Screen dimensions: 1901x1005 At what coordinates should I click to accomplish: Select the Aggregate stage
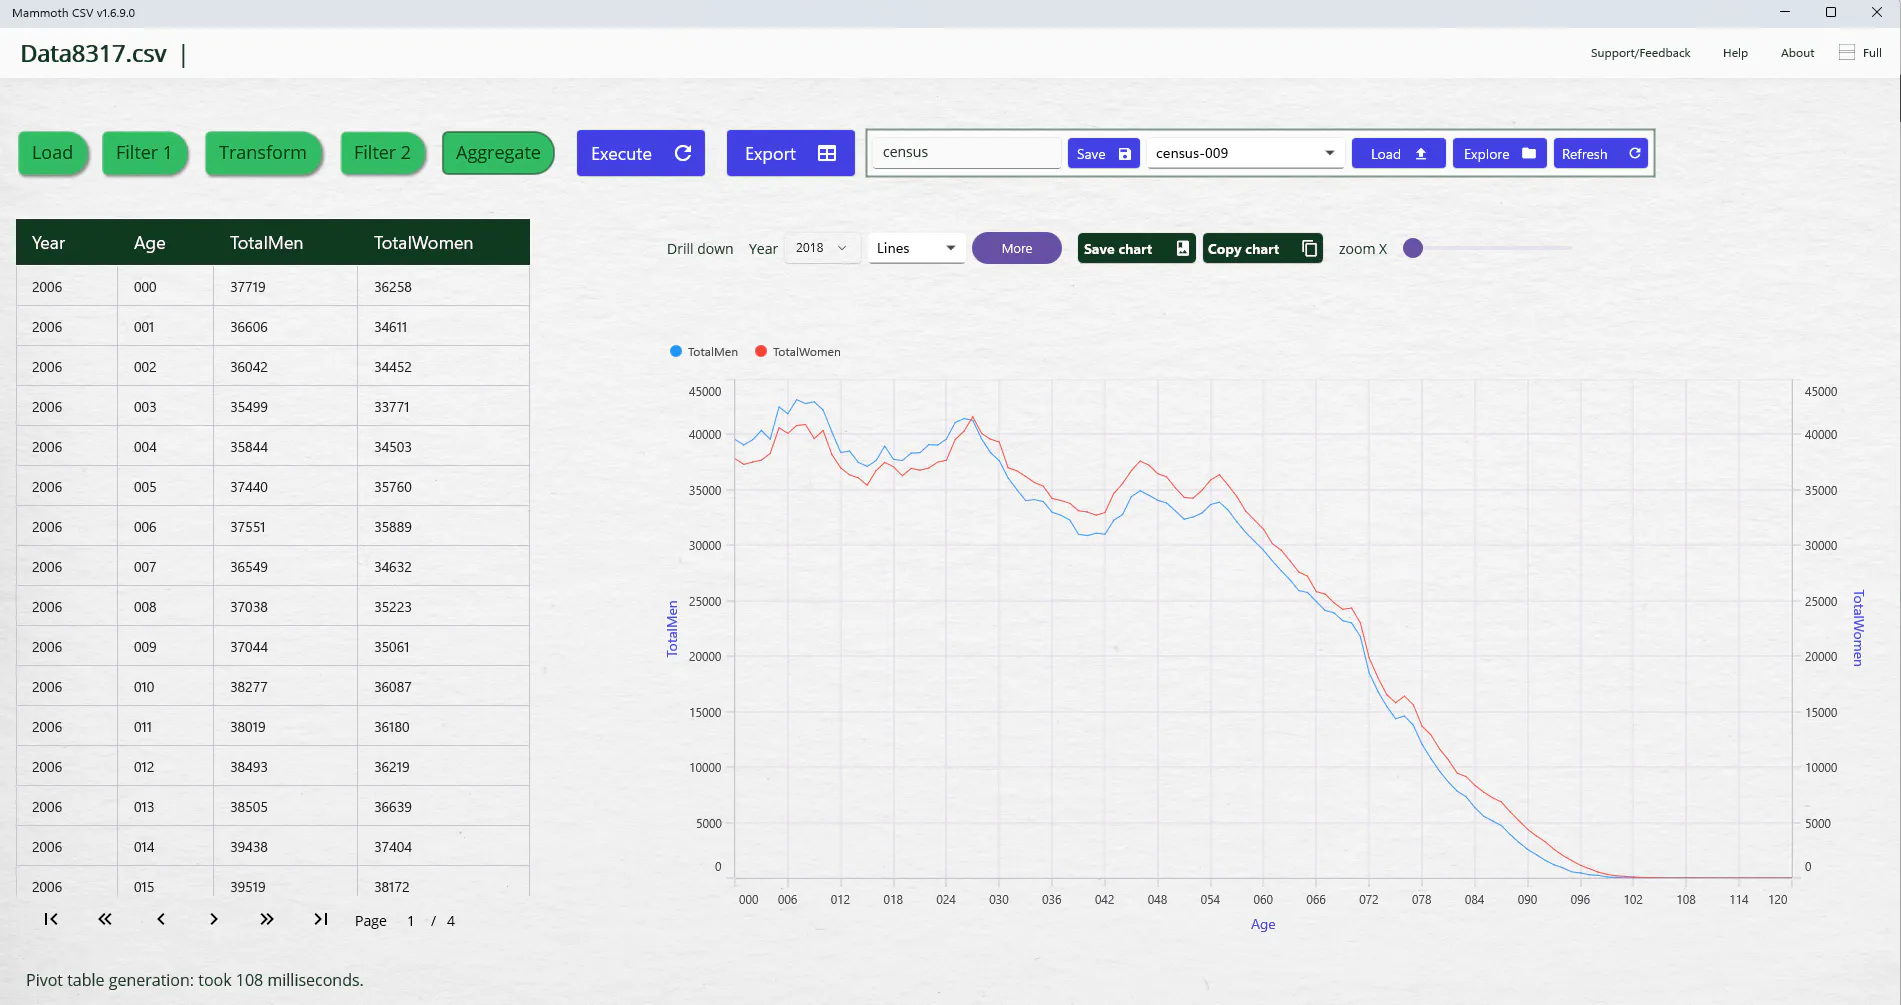(498, 153)
